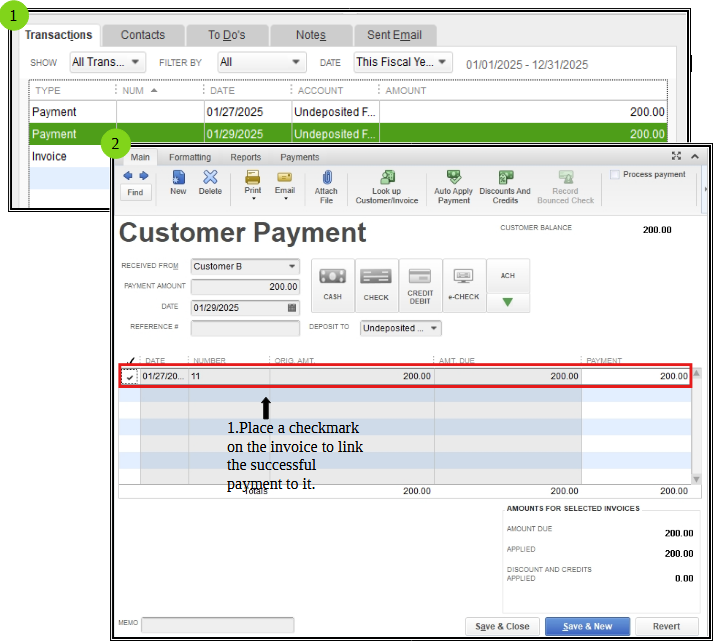Image resolution: width=714 pixels, height=643 pixels.
Task: Select the 01/29/2025 Payment row
Action: pyautogui.click(x=348, y=134)
